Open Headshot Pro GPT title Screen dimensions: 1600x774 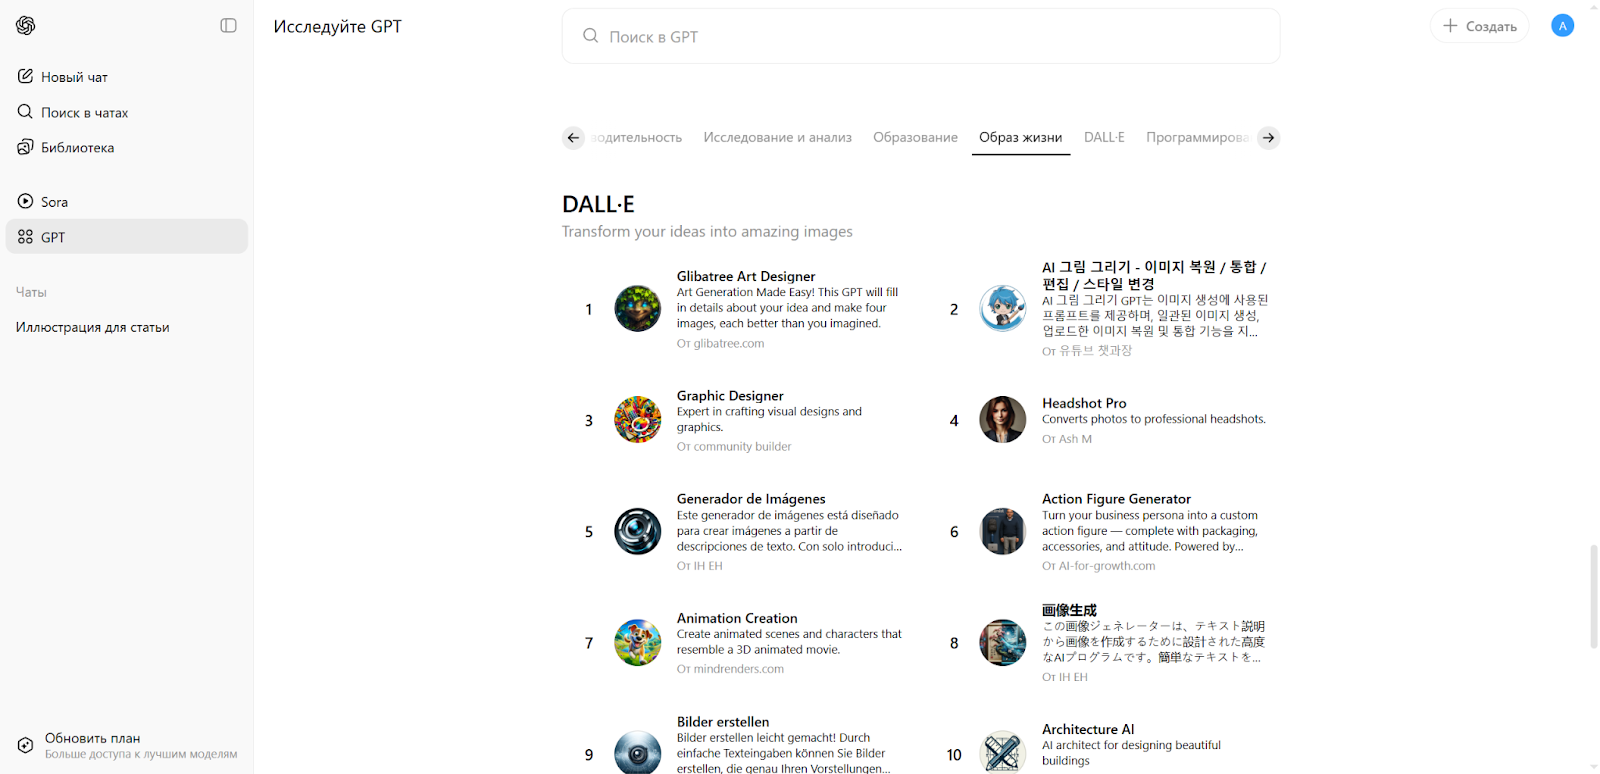[1084, 403]
